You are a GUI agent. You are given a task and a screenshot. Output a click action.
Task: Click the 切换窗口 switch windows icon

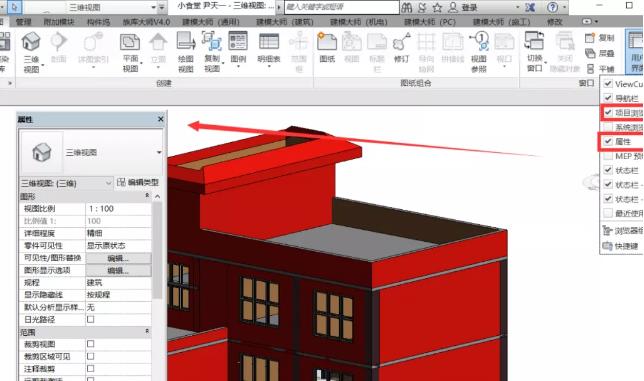pyautogui.click(x=534, y=41)
